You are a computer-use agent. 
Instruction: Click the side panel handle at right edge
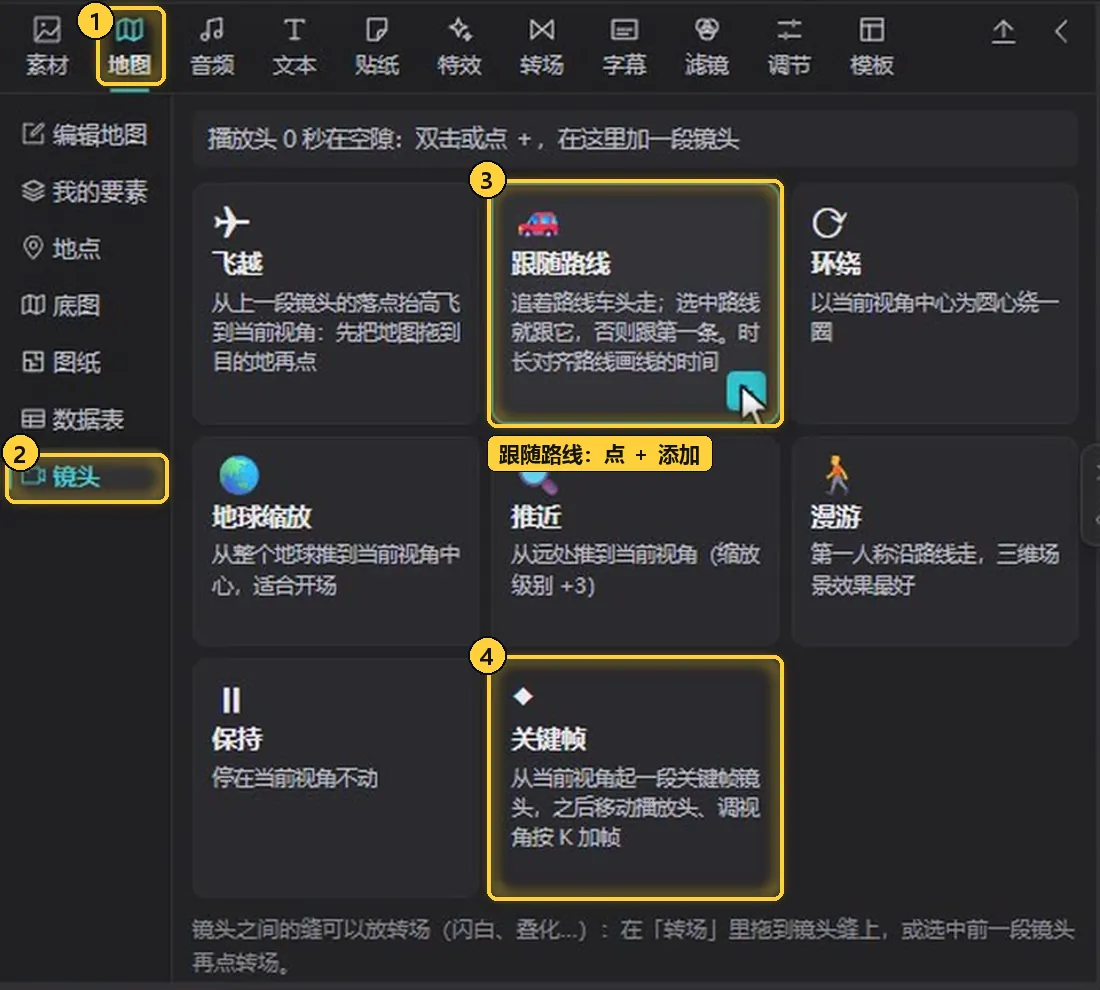click(x=1093, y=495)
